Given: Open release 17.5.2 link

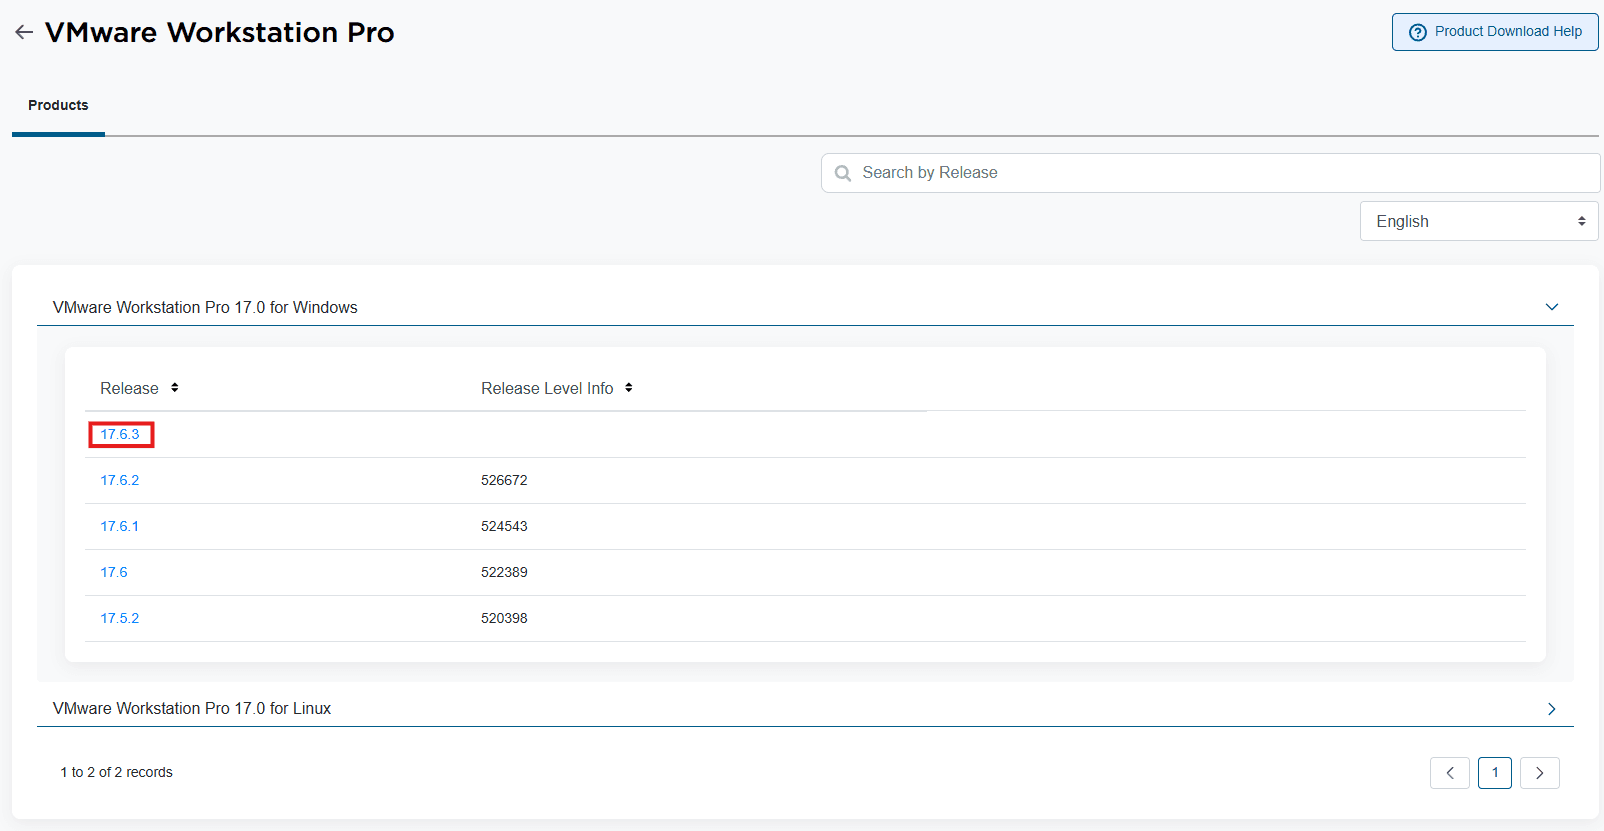Looking at the screenshot, I should coord(120,618).
